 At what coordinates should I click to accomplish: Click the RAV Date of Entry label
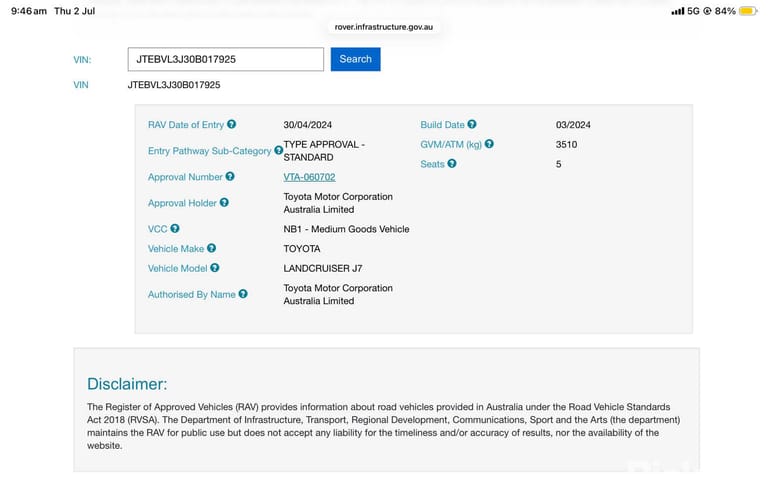(x=186, y=125)
